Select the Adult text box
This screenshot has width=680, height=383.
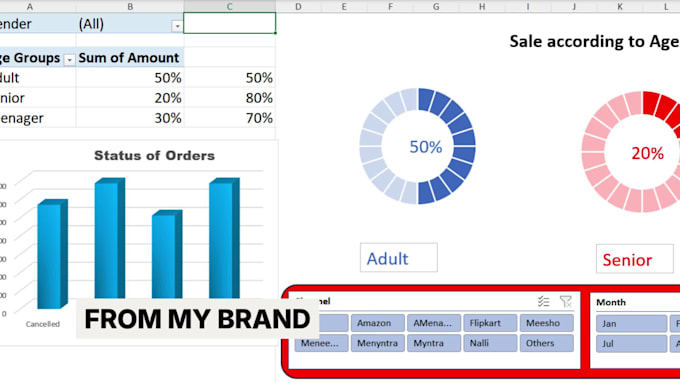click(x=399, y=258)
